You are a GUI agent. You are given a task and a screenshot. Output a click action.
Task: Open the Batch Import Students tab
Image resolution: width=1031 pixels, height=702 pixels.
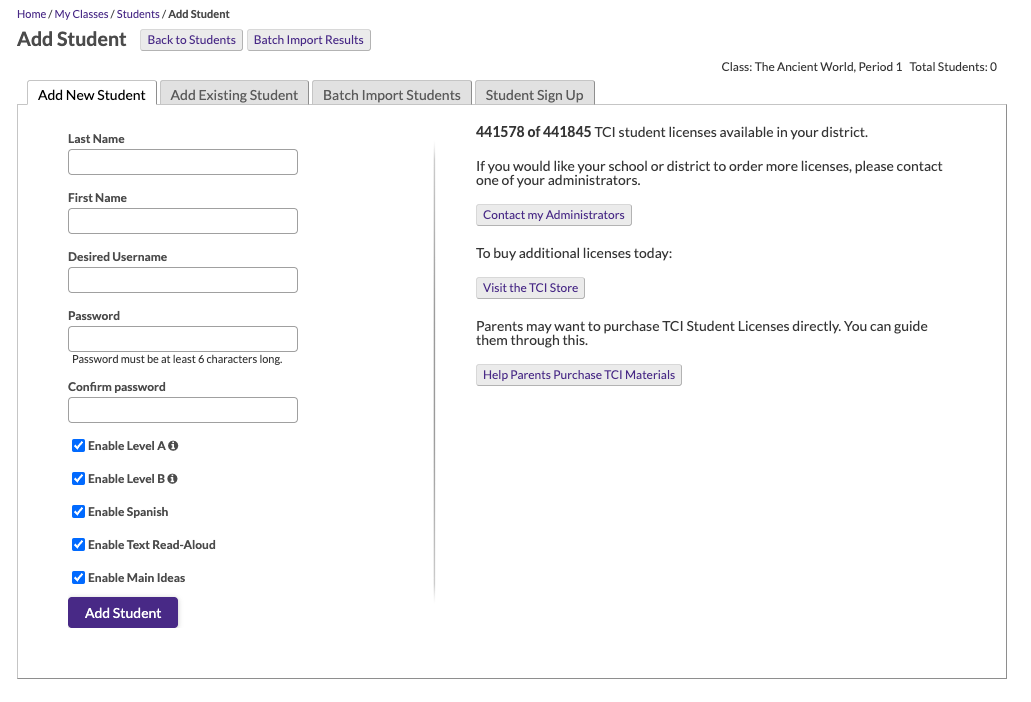[391, 94]
